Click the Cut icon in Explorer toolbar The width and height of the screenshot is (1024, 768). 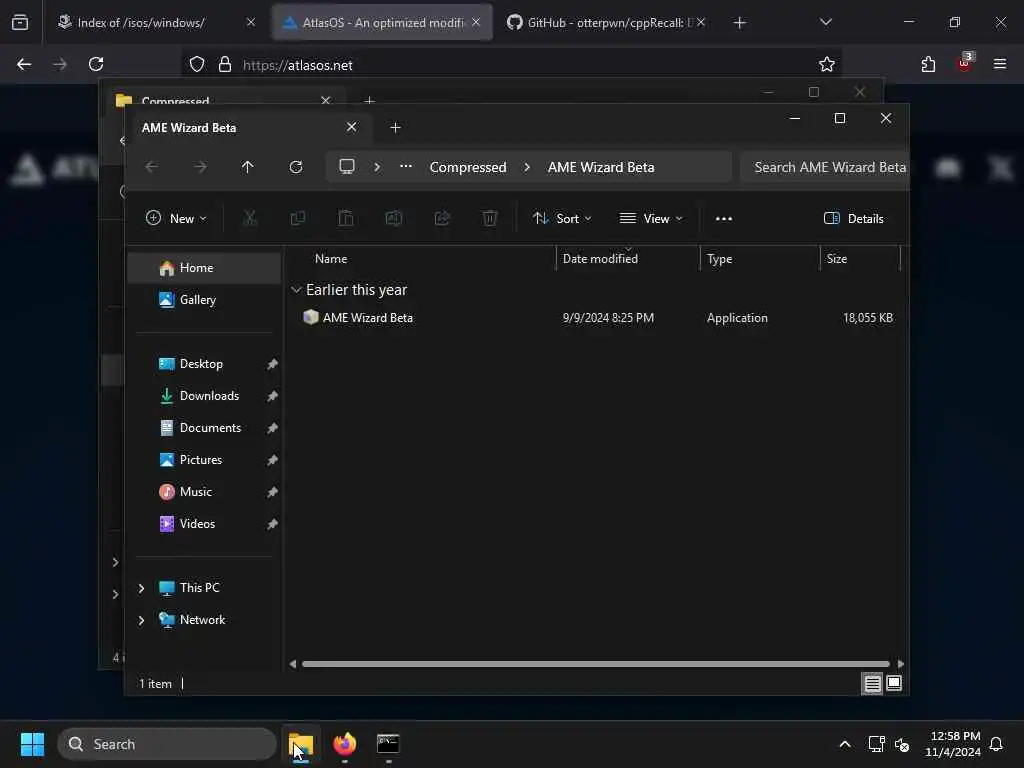[x=249, y=218]
